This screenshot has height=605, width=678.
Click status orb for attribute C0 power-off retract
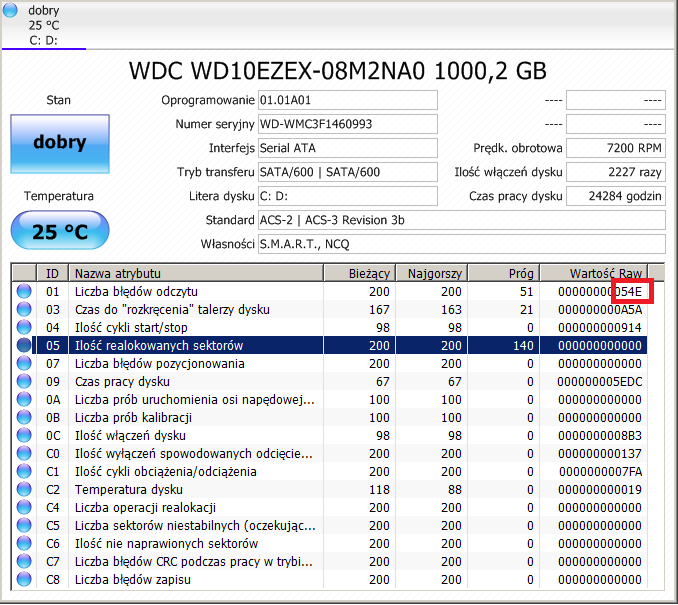(x=24, y=453)
